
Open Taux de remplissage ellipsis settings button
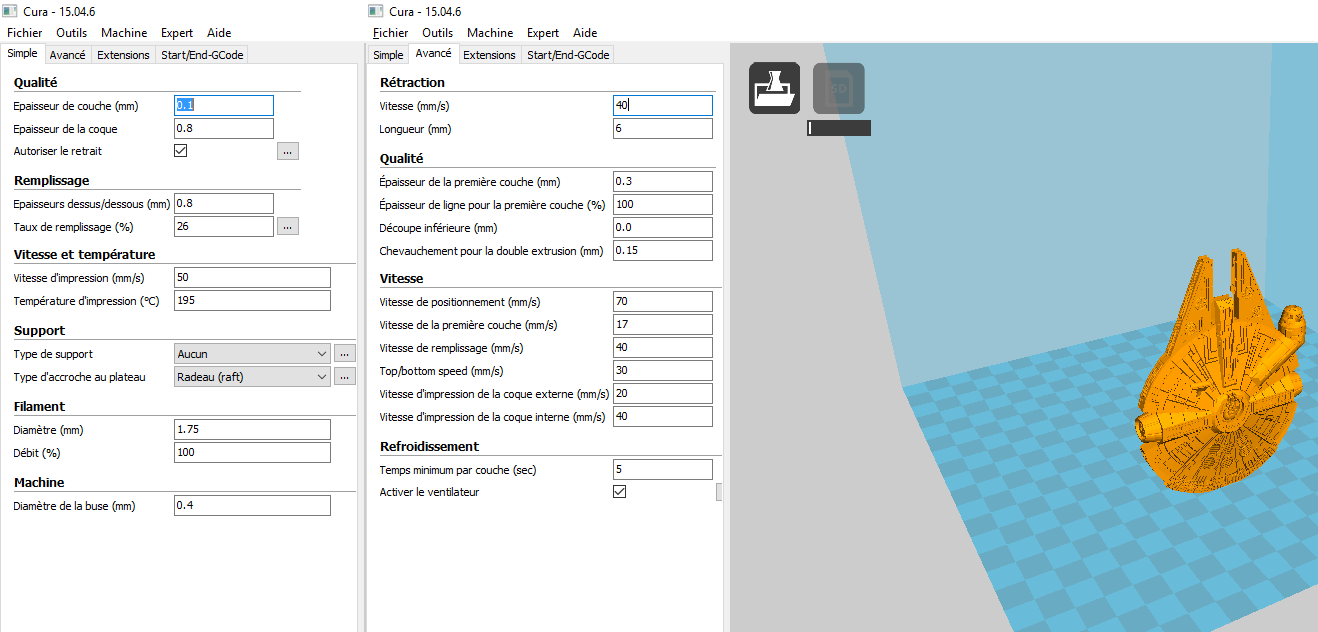click(x=288, y=226)
